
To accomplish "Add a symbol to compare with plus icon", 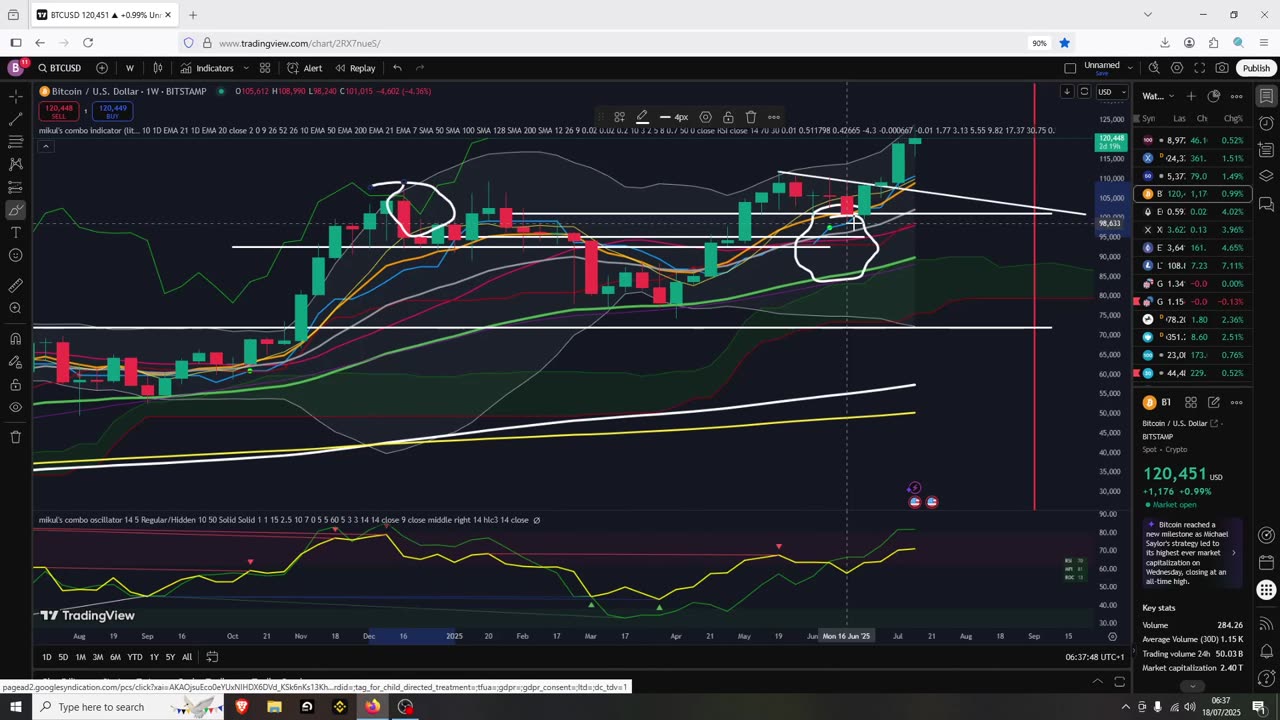I will (x=102, y=68).
